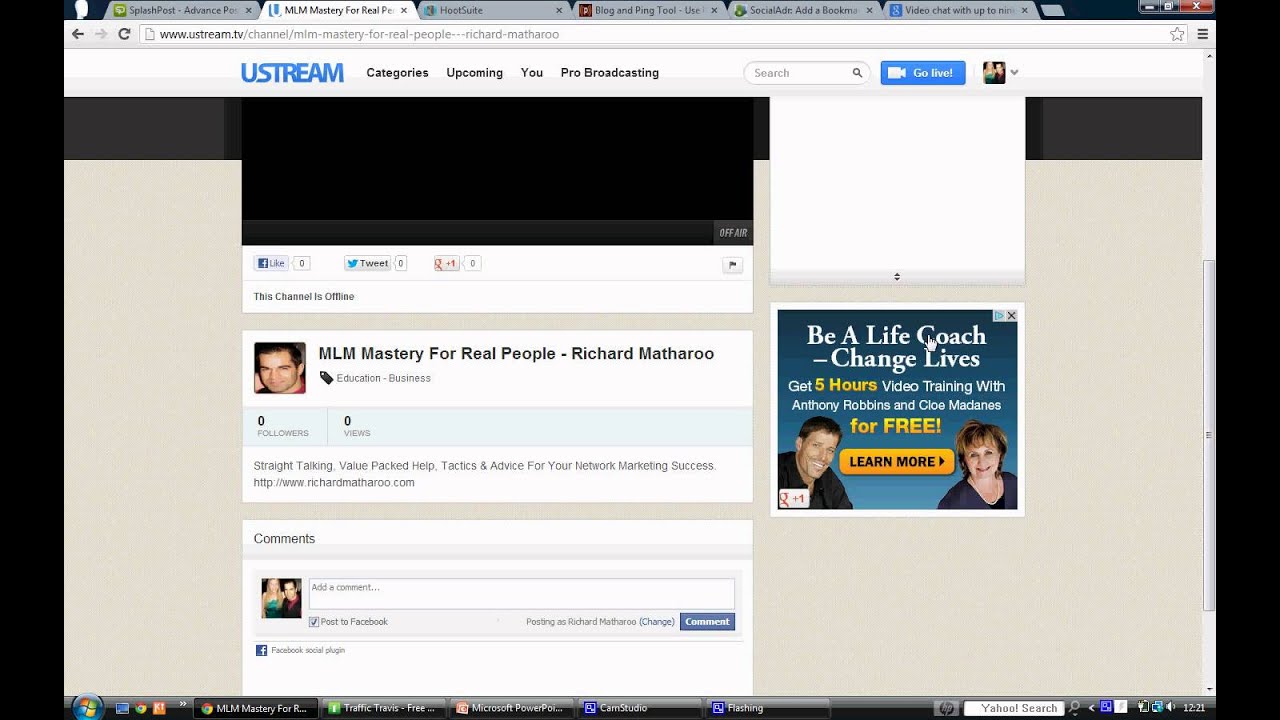Click the taskbar clock showing 12:21

click(1194, 708)
